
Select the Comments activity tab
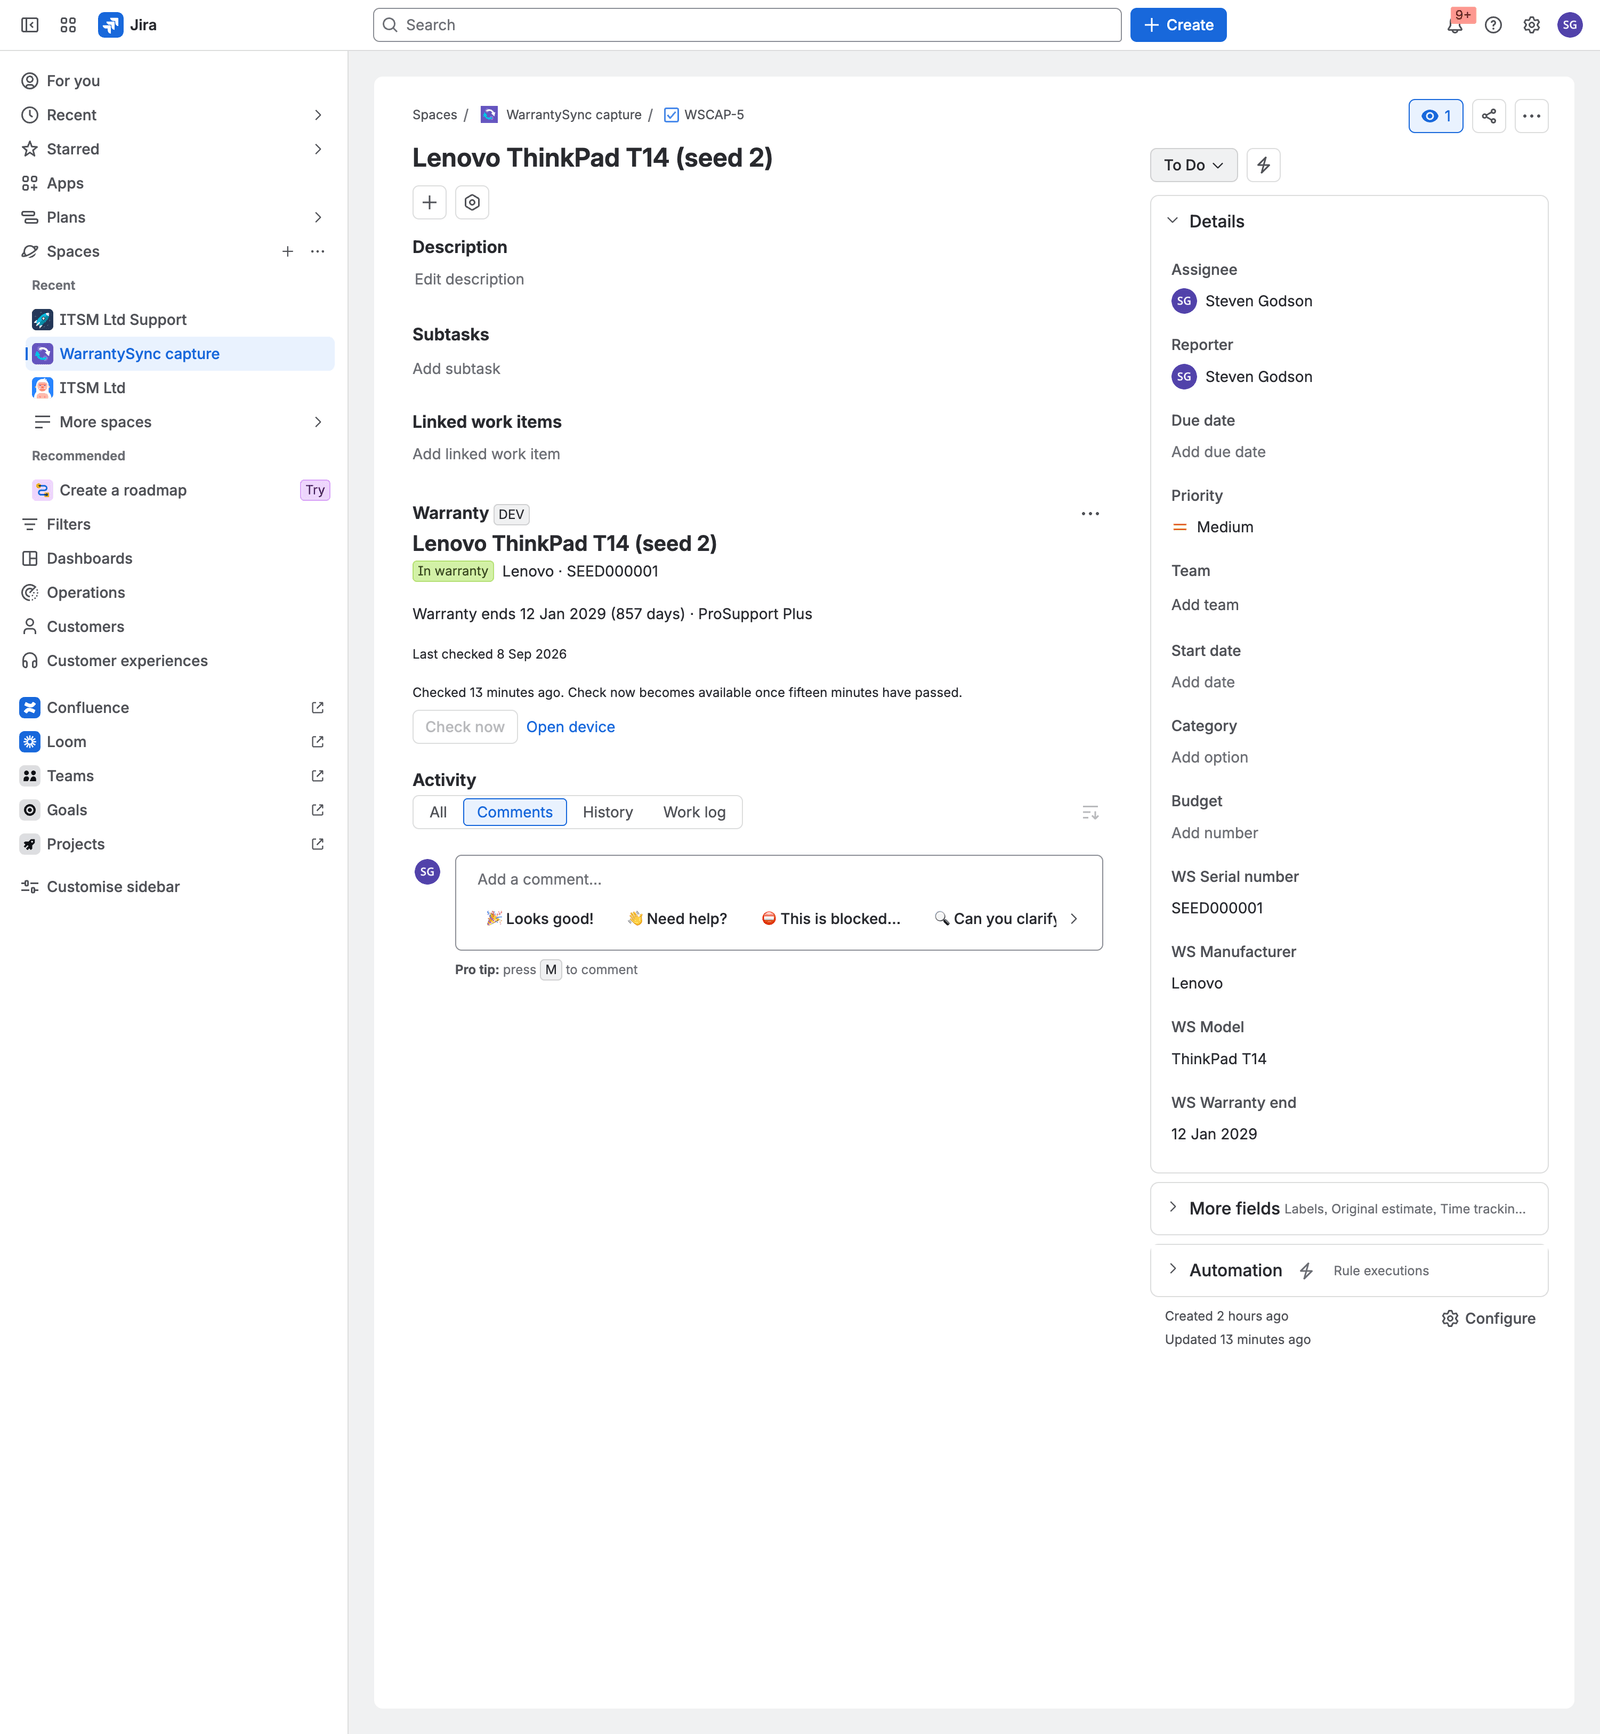(x=515, y=813)
